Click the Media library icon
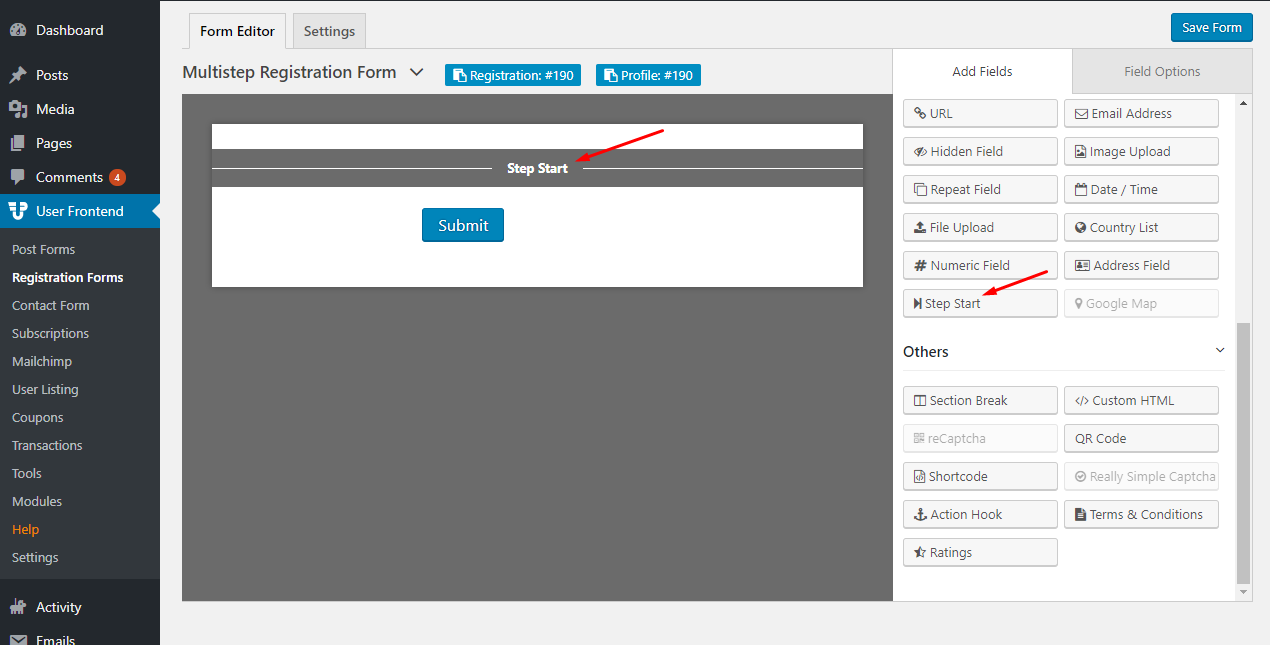 point(18,109)
